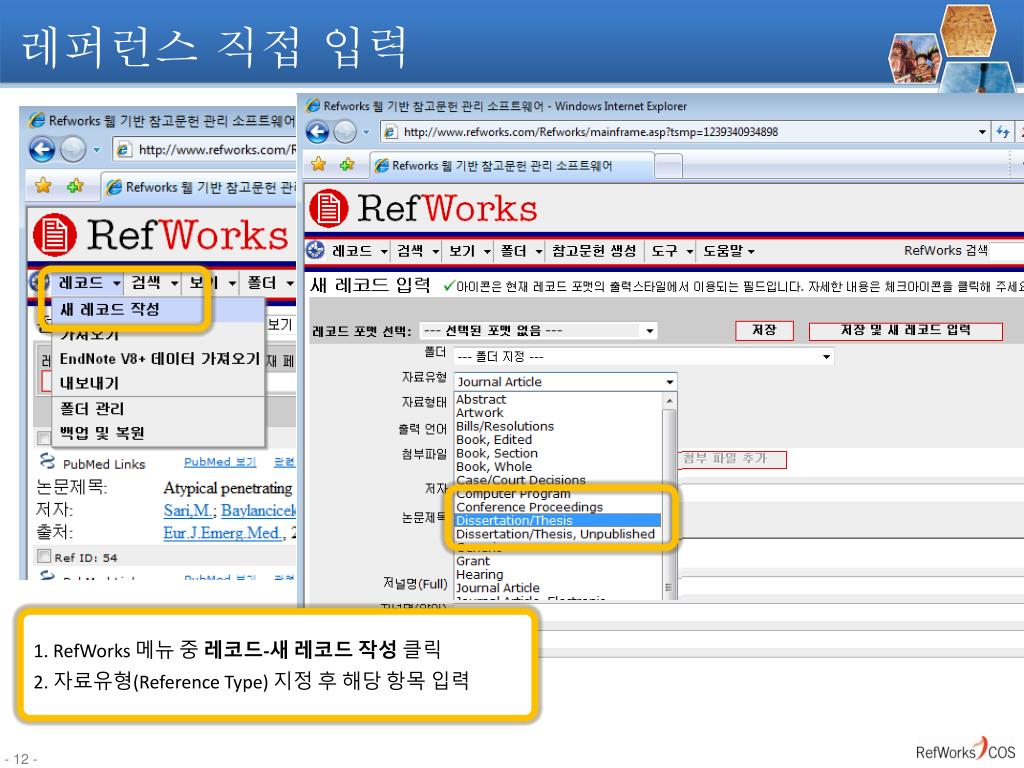Select Artwork in reference type list
The width and height of the screenshot is (1024, 768).
[558, 413]
